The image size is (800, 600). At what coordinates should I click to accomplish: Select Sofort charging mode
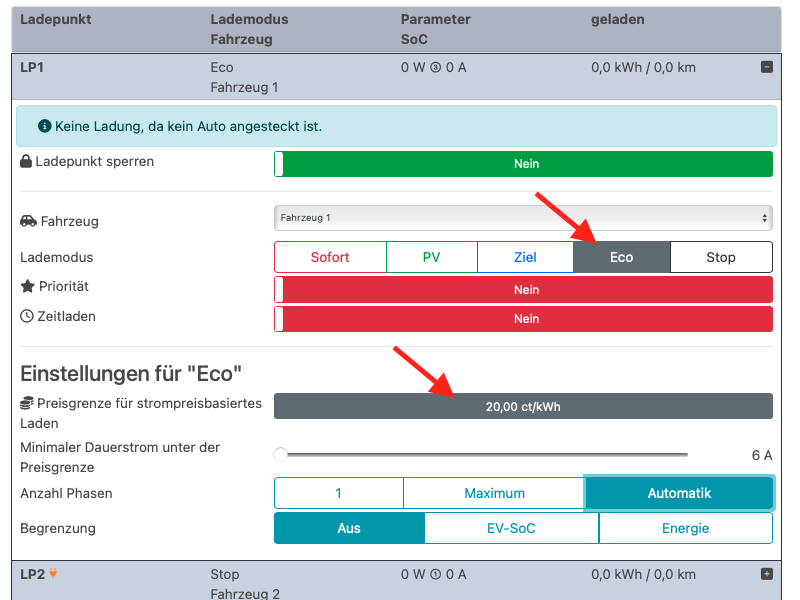click(x=330, y=257)
